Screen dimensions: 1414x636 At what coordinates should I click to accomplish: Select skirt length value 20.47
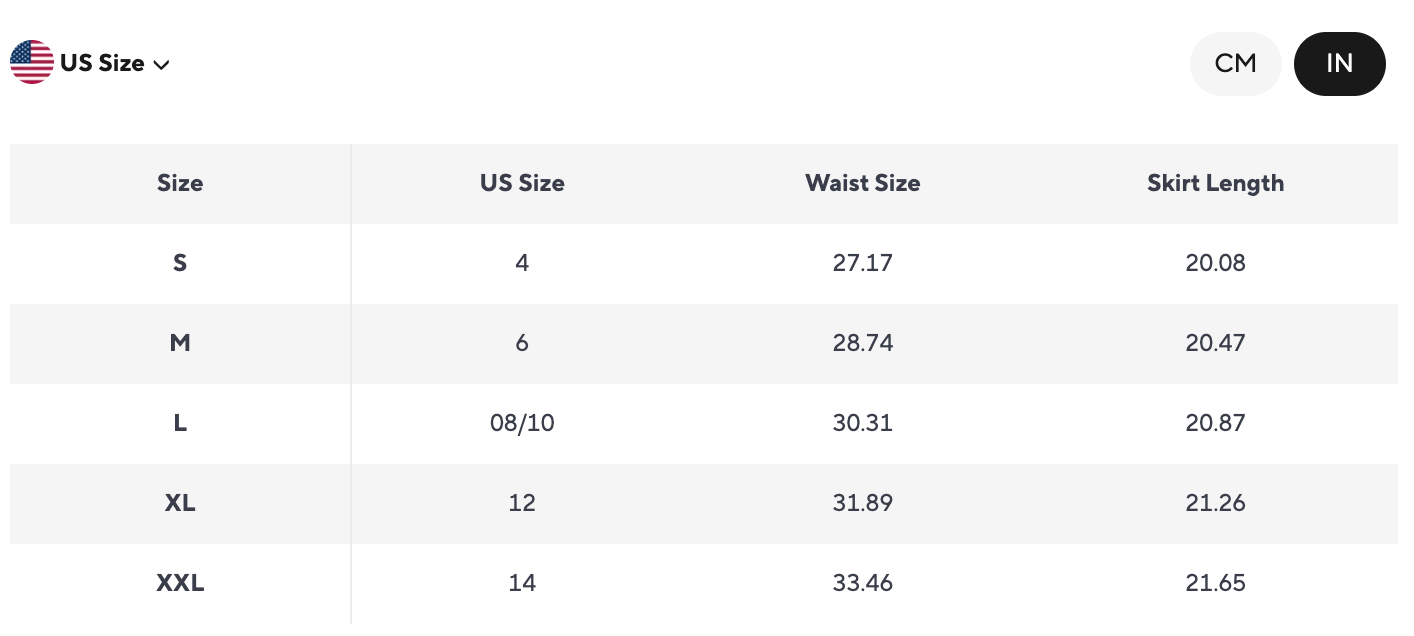(x=1215, y=344)
